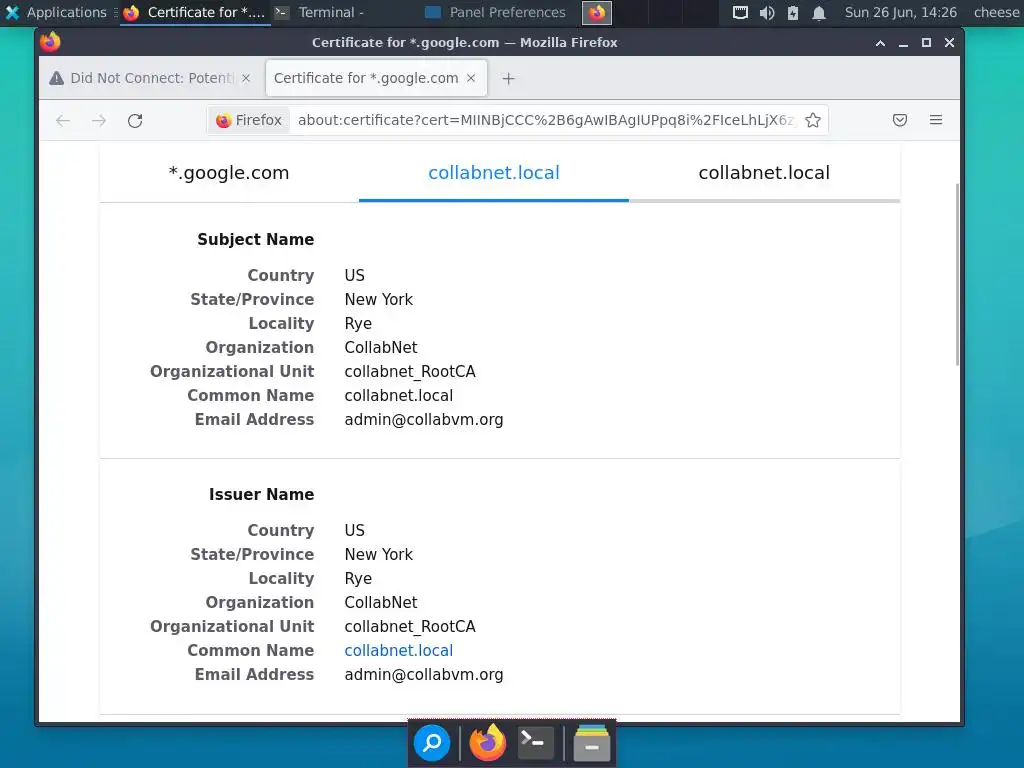Screen dimensions: 1024x768
Task: Close the Did Not Connect tab
Action: (x=246, y=78)
